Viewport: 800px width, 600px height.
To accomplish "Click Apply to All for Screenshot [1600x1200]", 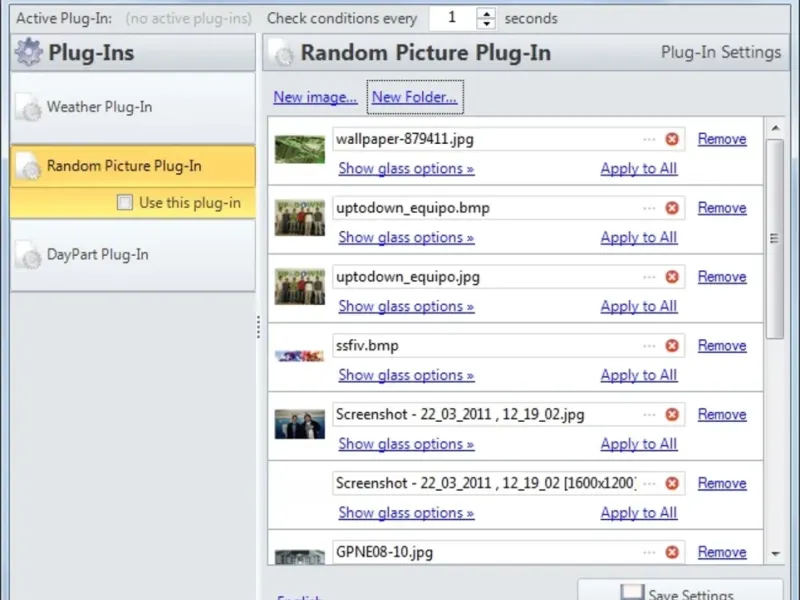I will pyautogui.click(x=639, y=513).
